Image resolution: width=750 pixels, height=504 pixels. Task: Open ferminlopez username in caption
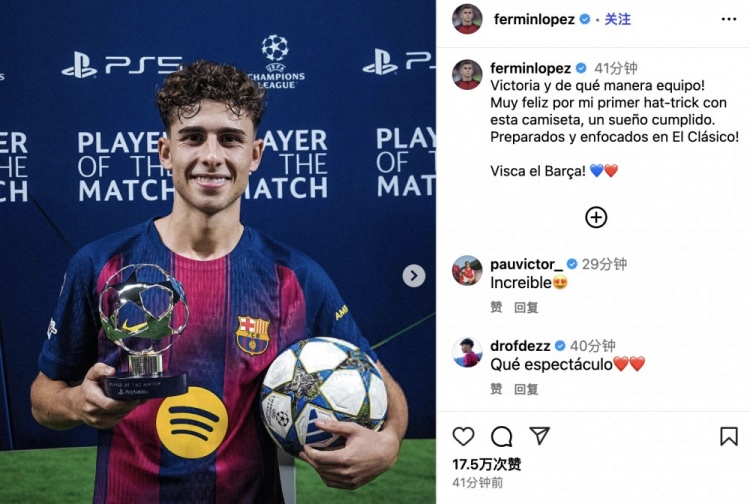[x=530, y=68]
